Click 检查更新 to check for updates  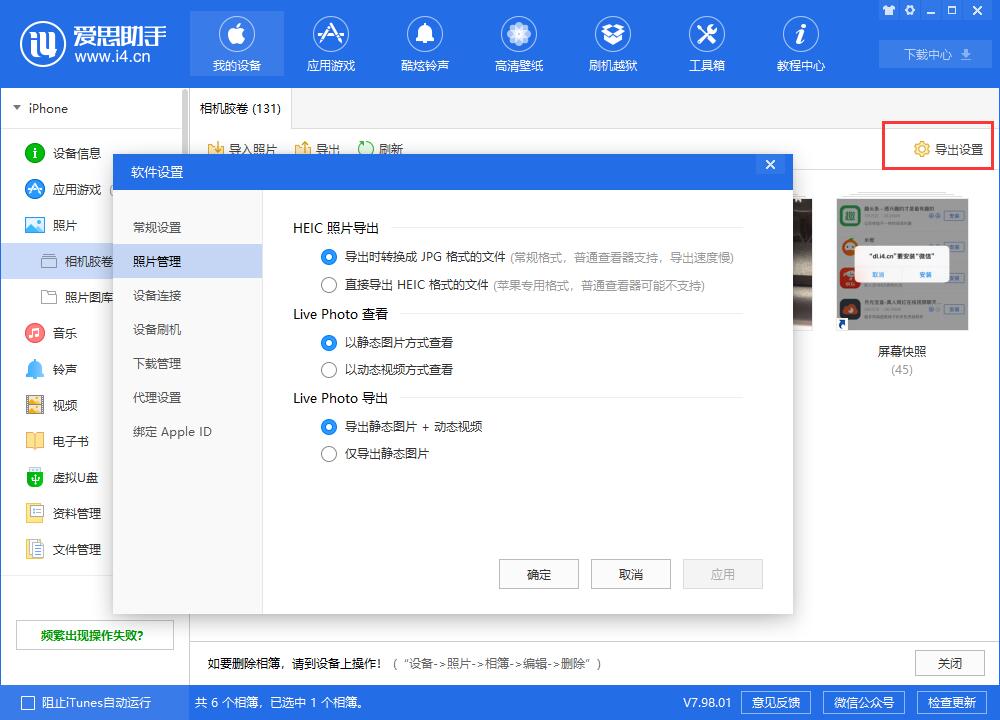[x=953, y=702]
